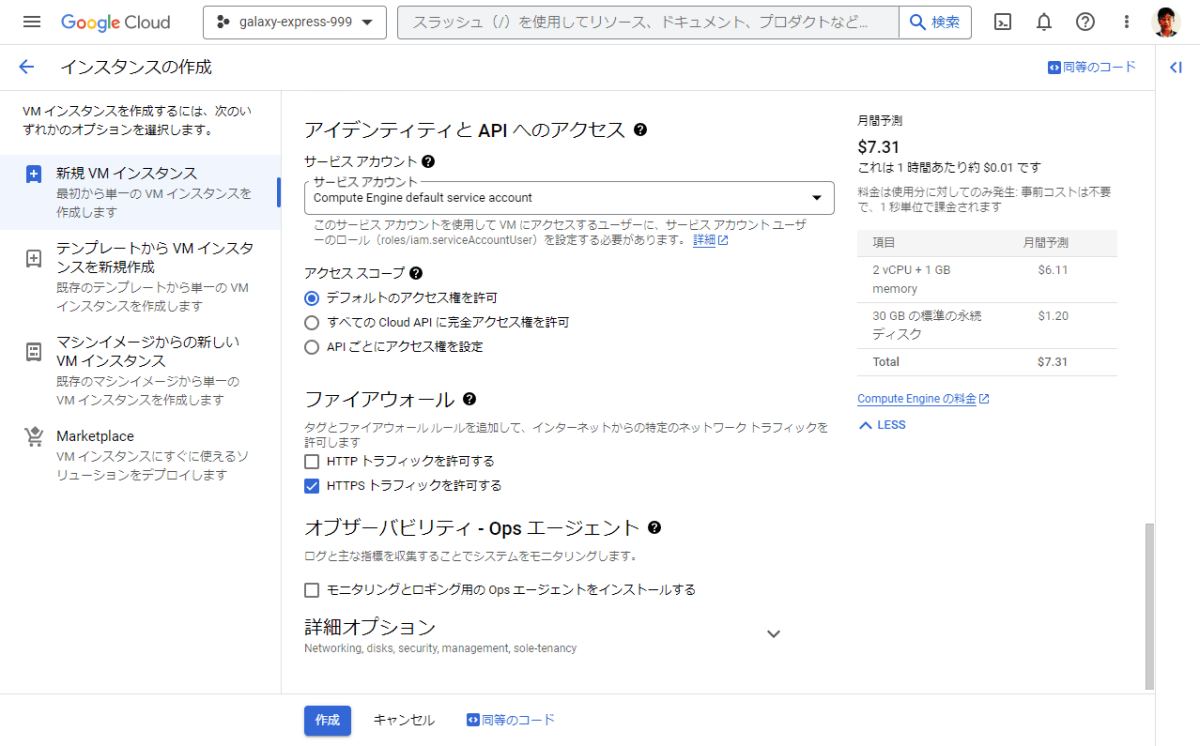Click the machine image icon
This screenshot has height=746, width=1200.
pos(34,352)
